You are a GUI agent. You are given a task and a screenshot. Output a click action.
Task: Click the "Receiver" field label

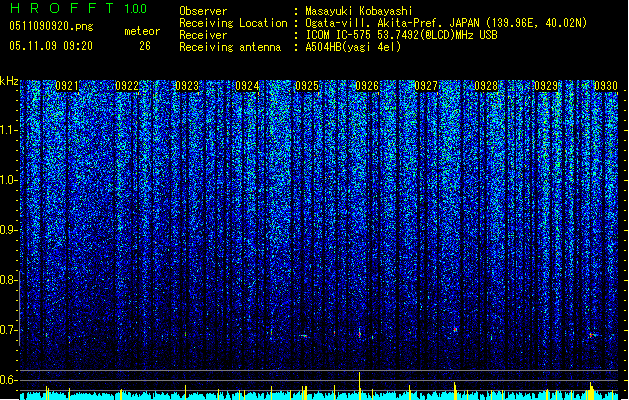click(x=203, y=35)
